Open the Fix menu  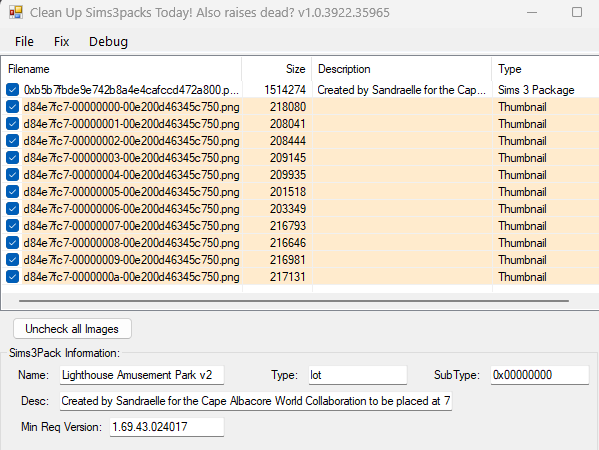[x=62, y=41]
